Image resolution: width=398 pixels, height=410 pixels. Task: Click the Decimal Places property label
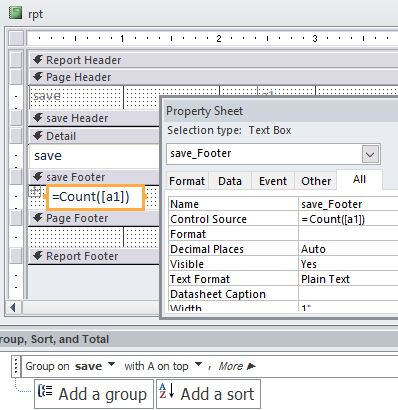click(x=207, y=249)
